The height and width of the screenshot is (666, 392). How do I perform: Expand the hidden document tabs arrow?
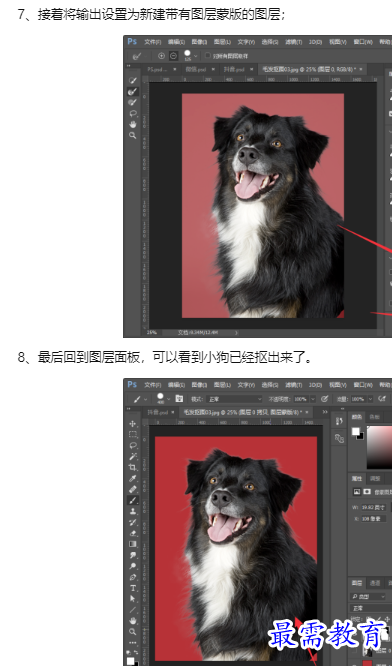coord(325,412)
